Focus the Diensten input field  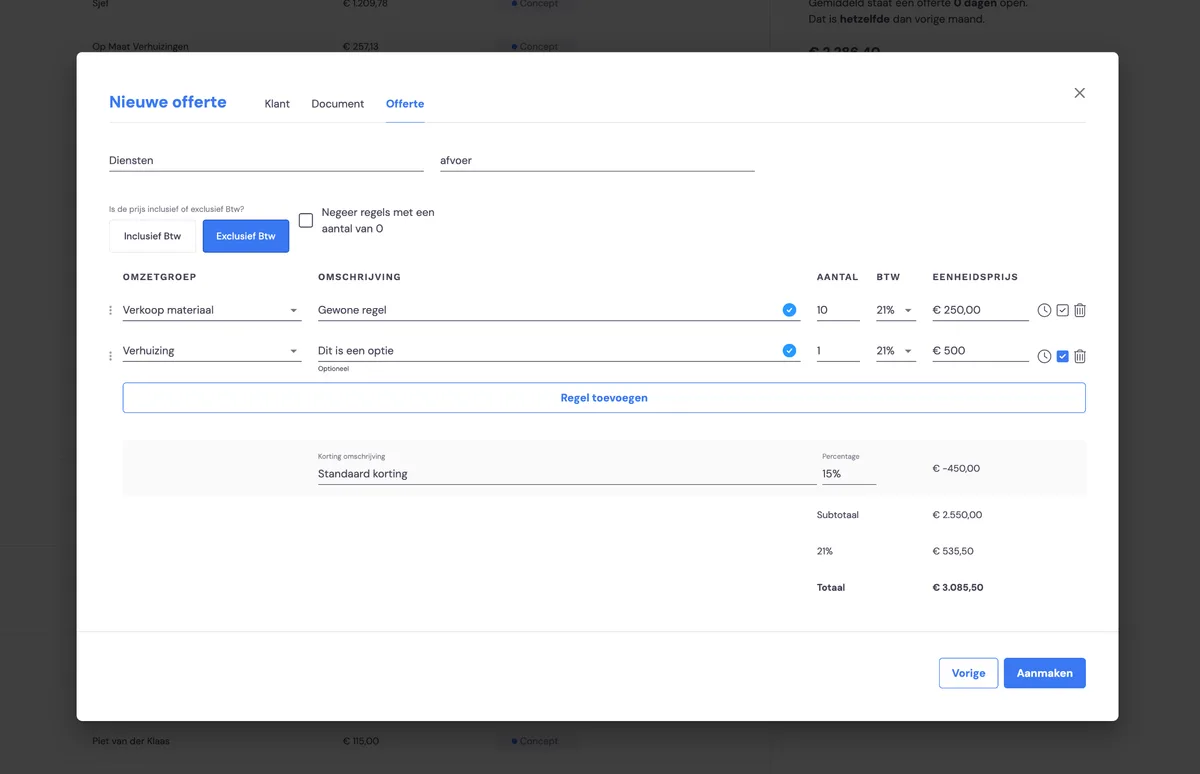coord(266,160)
